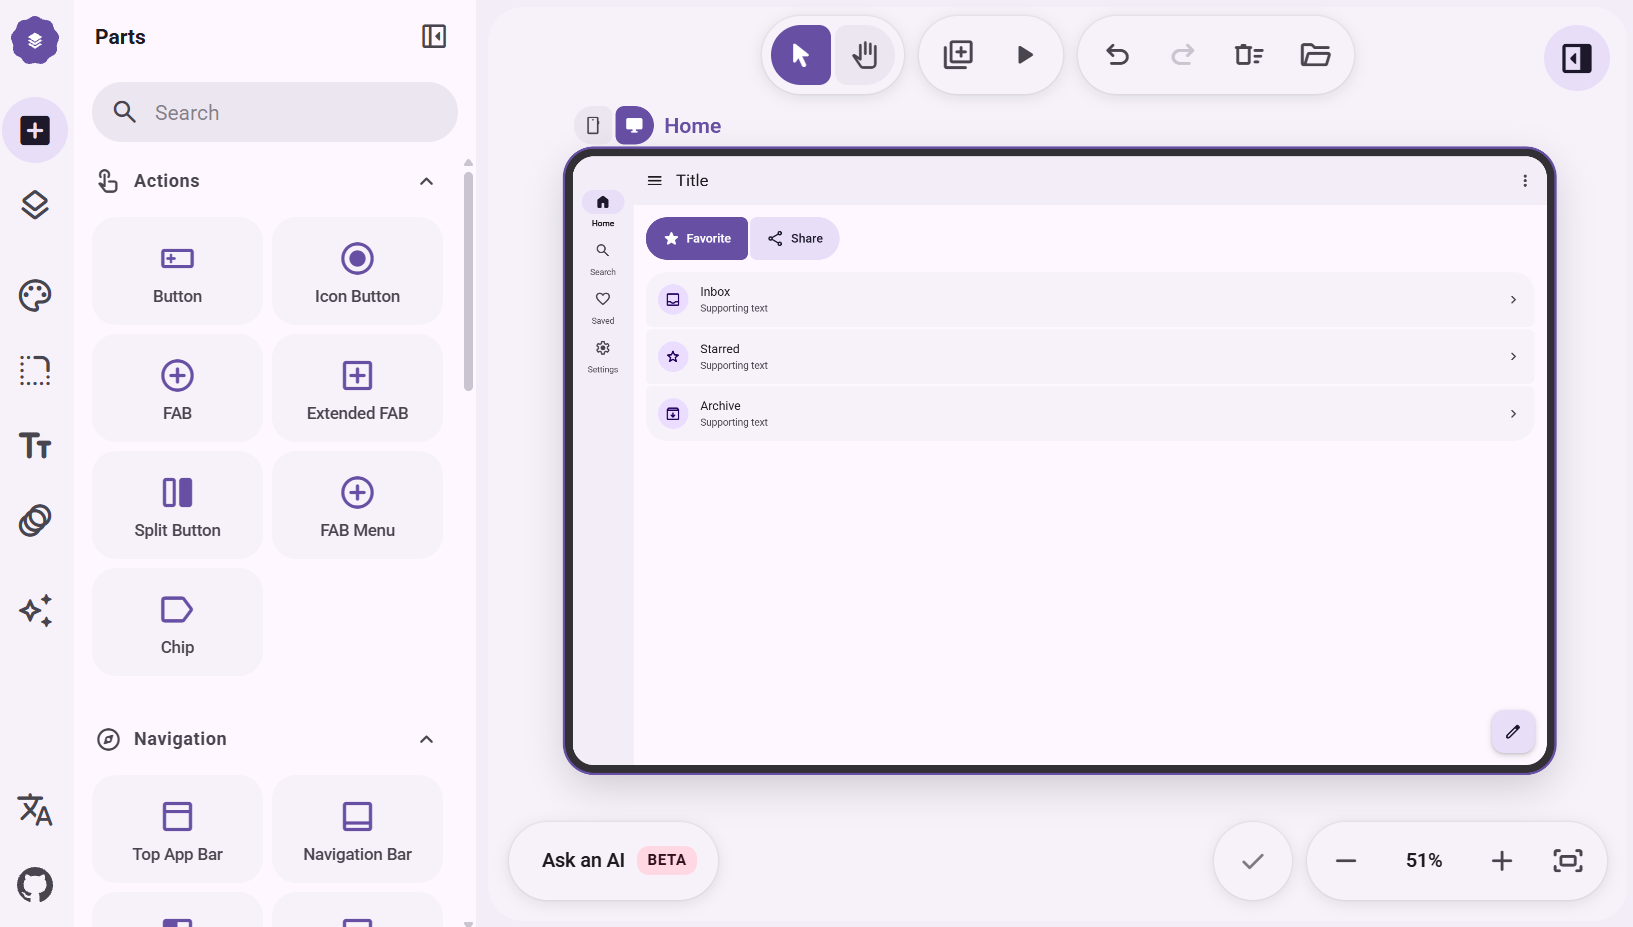Click the chevron on the Archive row
This screenshot has width=1633, height=927.
(x=1513, y=414)
